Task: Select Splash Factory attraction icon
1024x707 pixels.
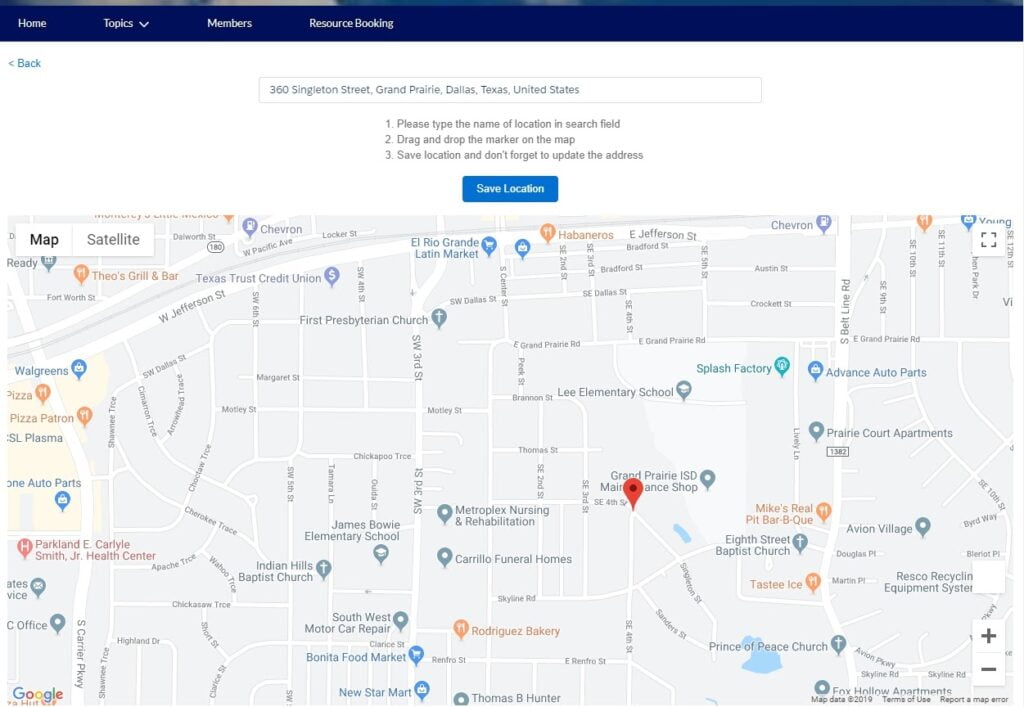Action: [x=781, y=366]
